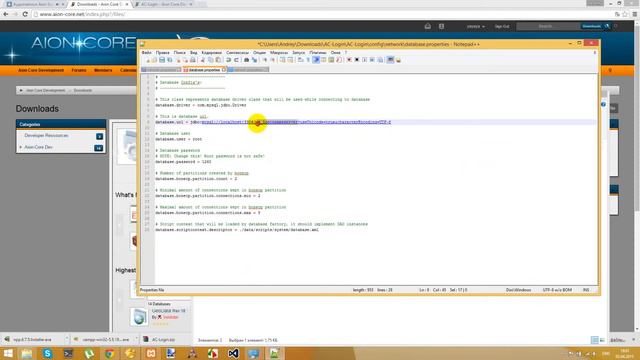The image size is (640, 360).
Task: Open the Правка menu
Action: [x=162, y=53]
